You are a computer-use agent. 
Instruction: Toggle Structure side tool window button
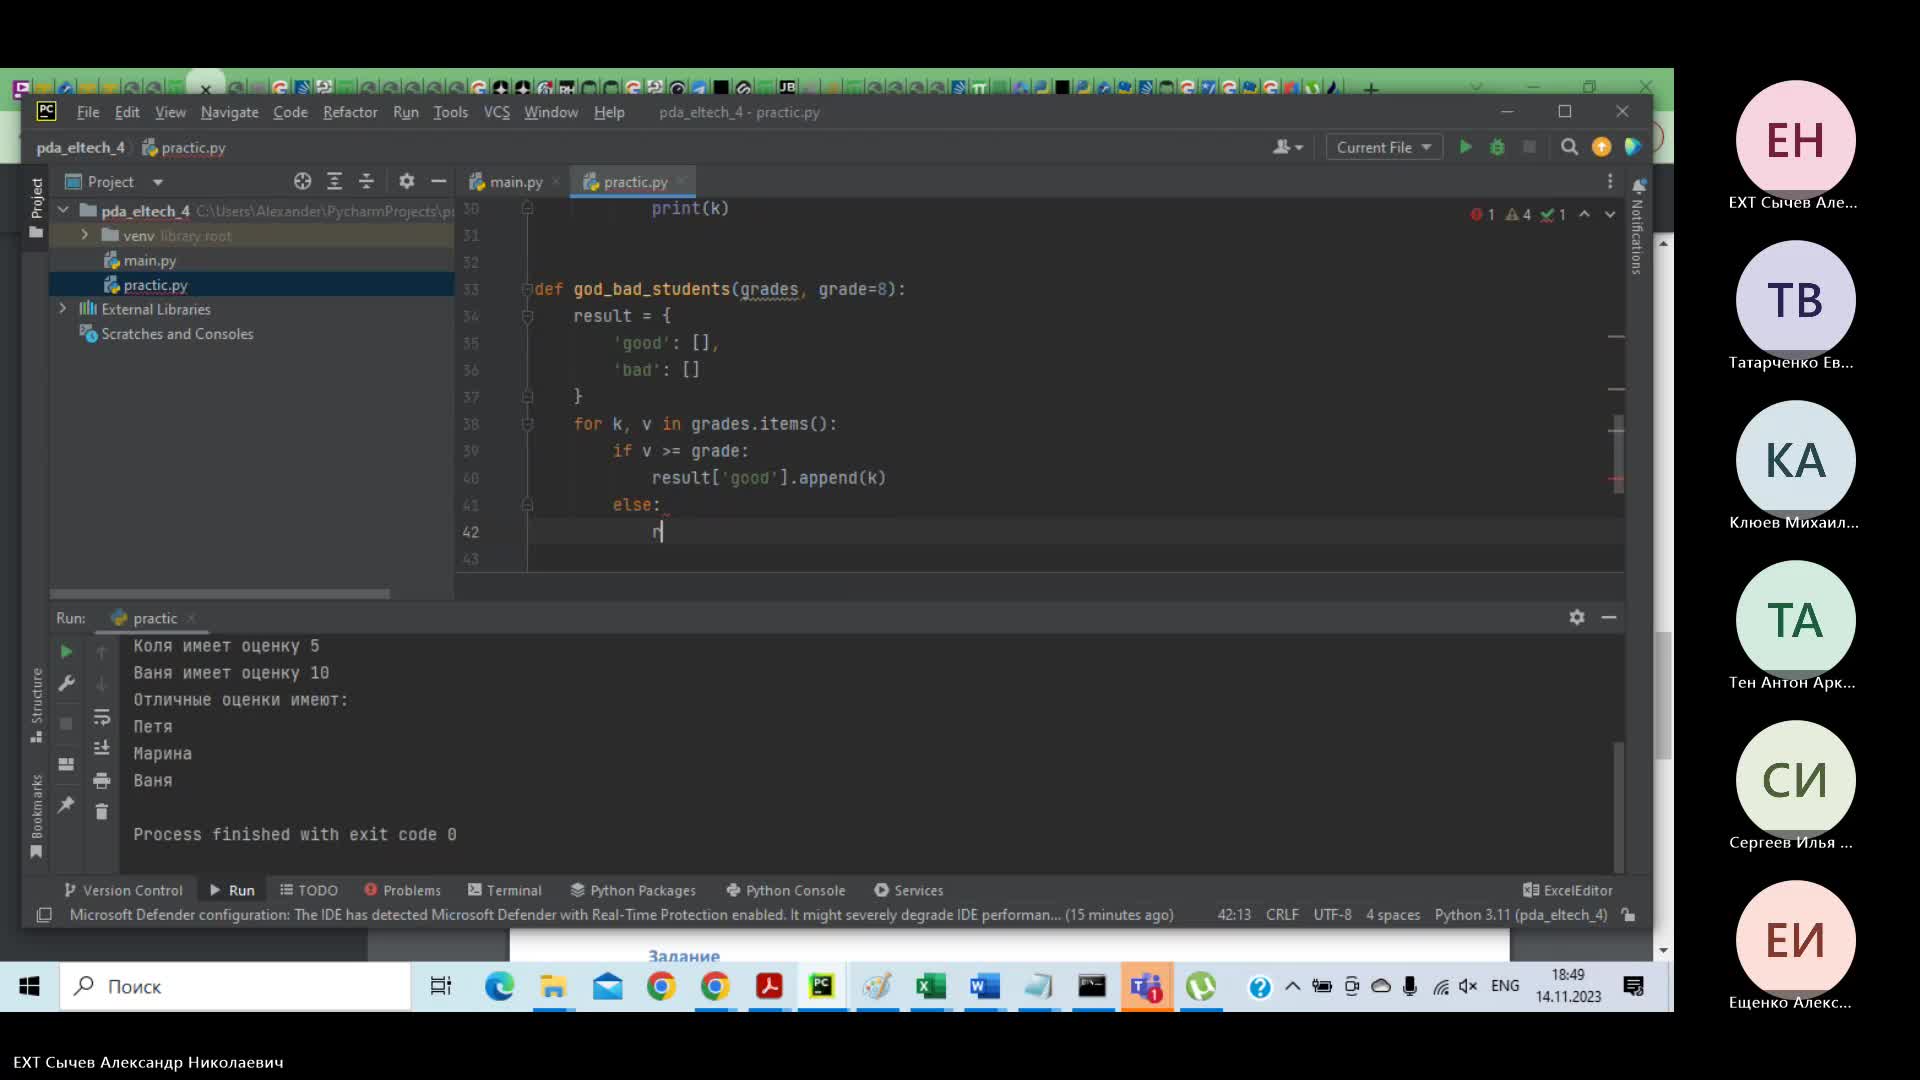tap(36, 704)
